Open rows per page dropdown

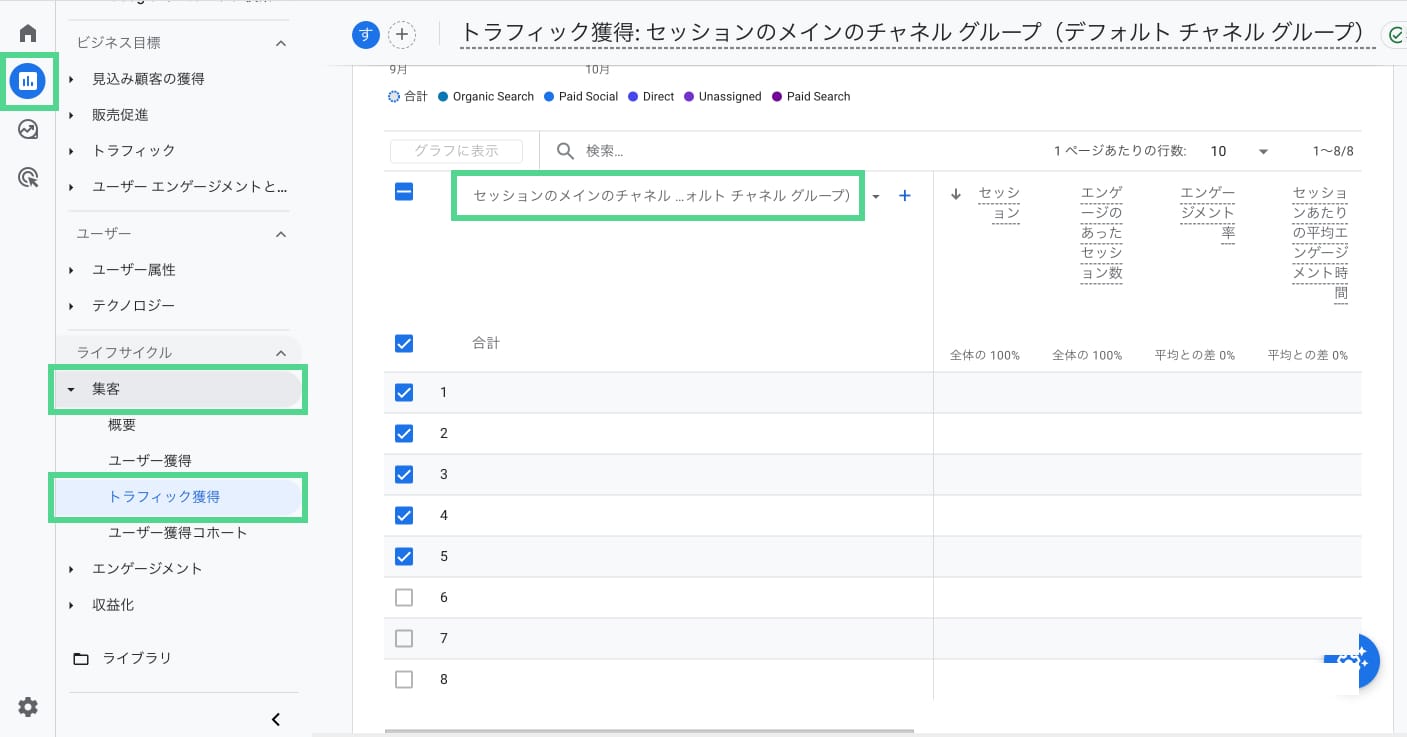[1239, 151]
